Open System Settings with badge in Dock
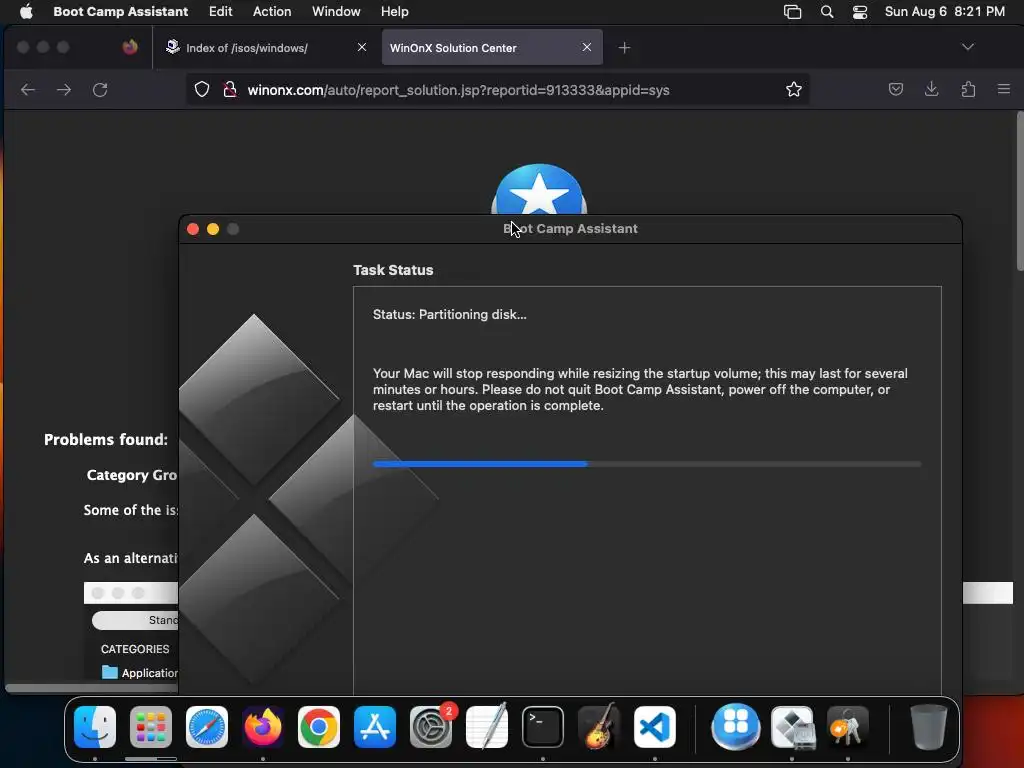Image resolution: width=1024 pixels, height=768 pixels. click(x=431, y=726)
